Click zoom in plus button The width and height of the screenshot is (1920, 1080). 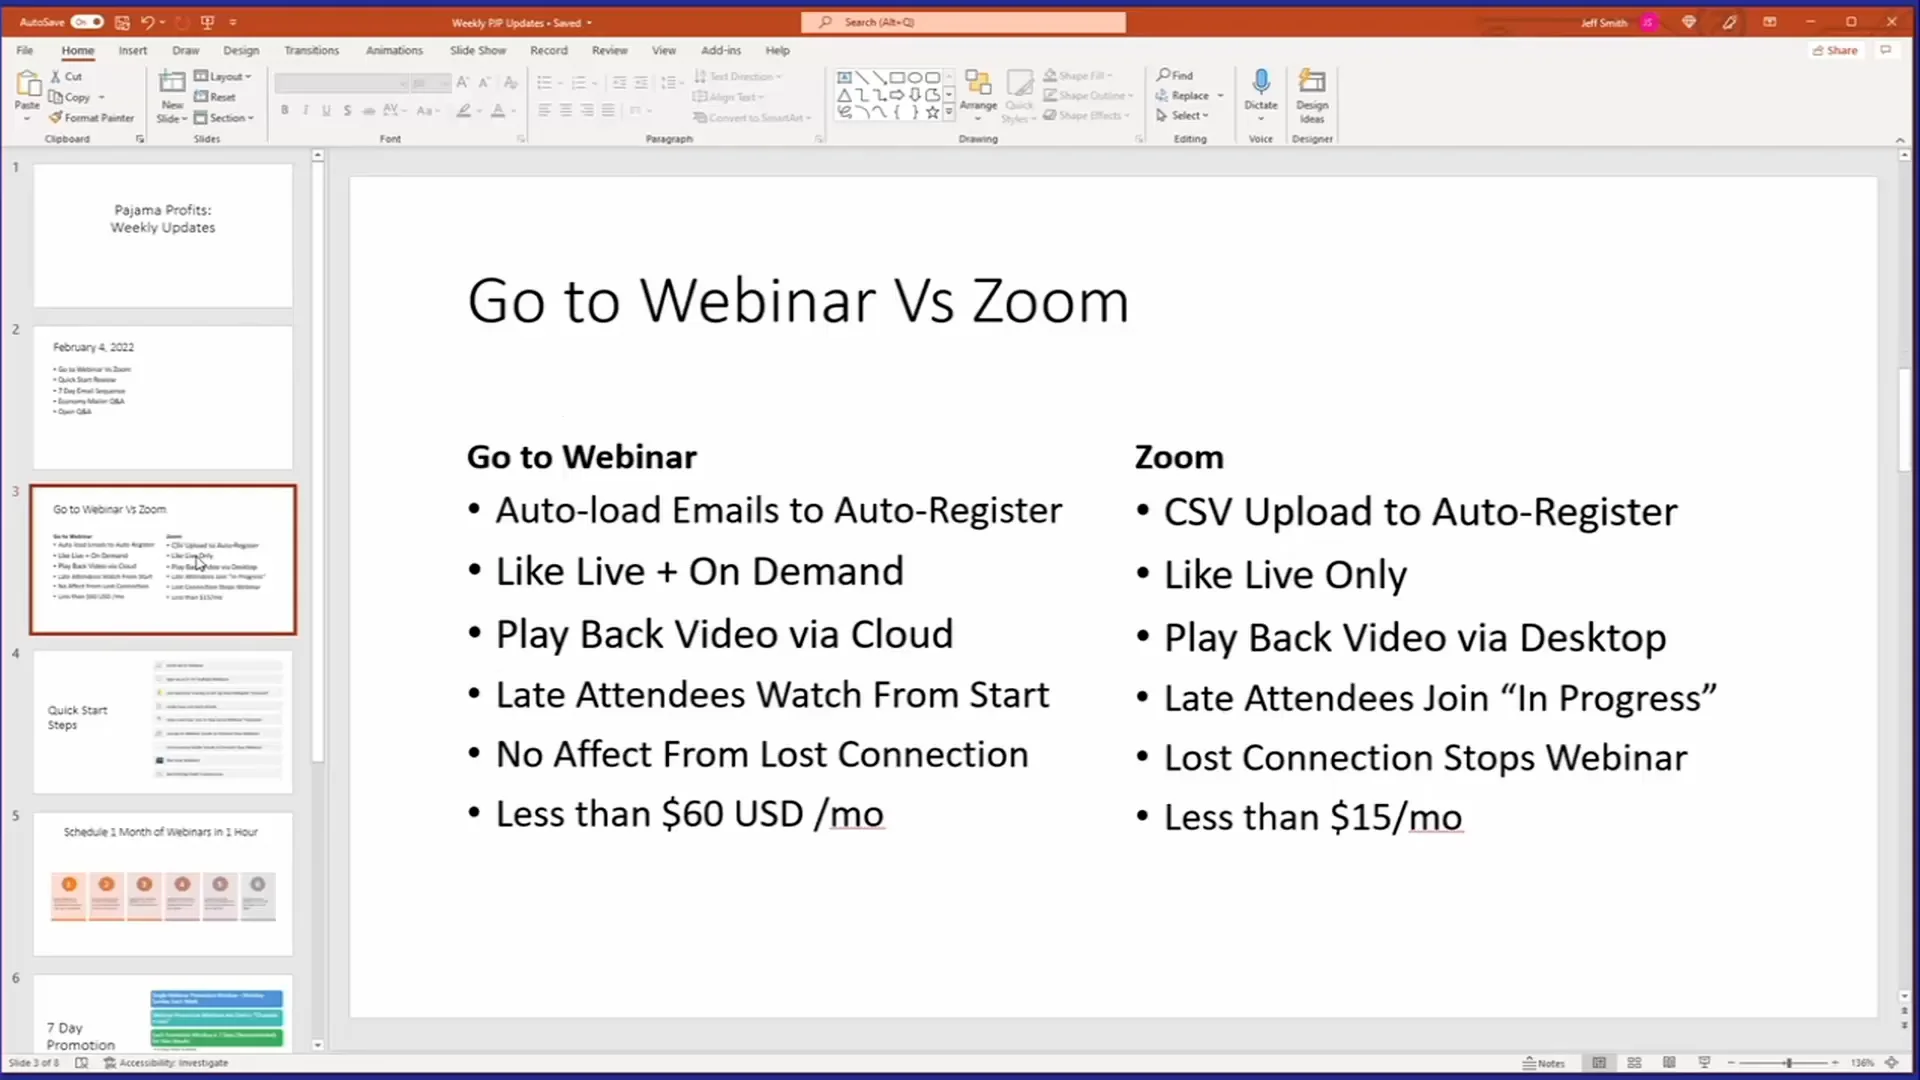(x=1835, y=1063)
